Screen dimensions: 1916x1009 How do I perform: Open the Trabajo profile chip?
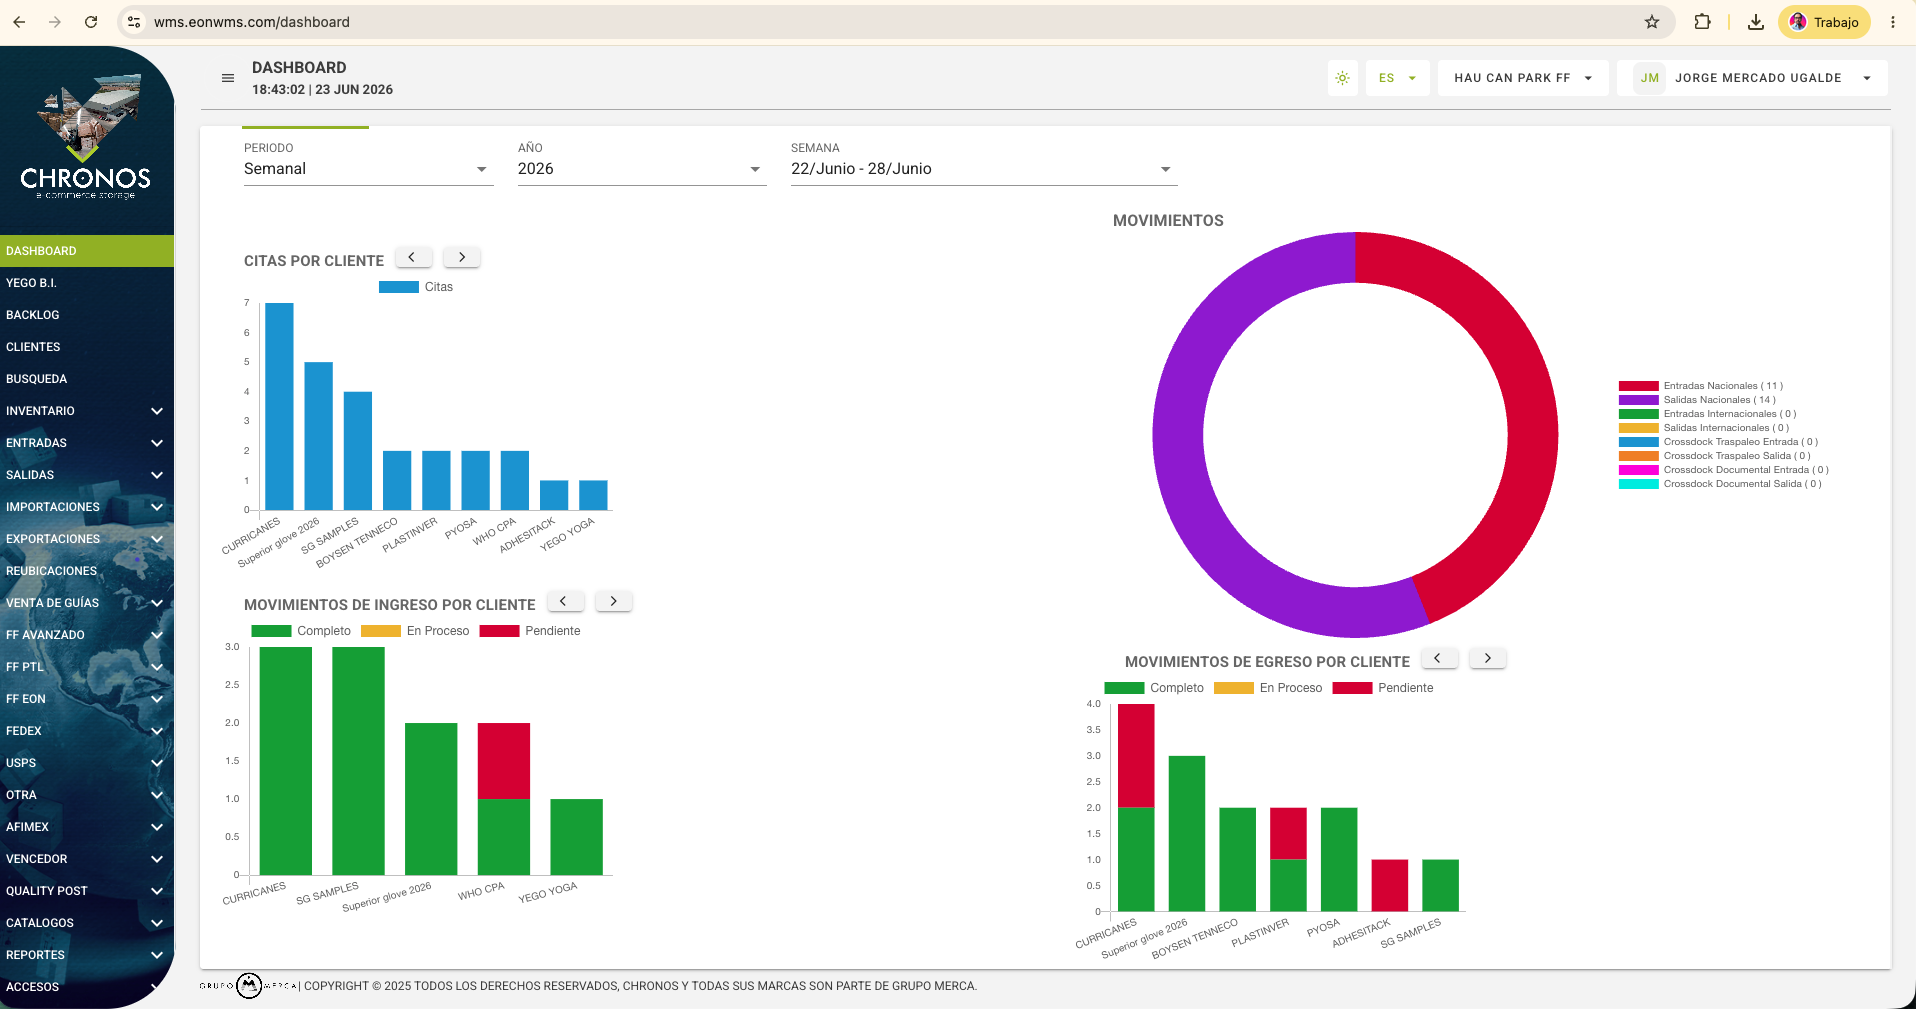(1824, 22)
